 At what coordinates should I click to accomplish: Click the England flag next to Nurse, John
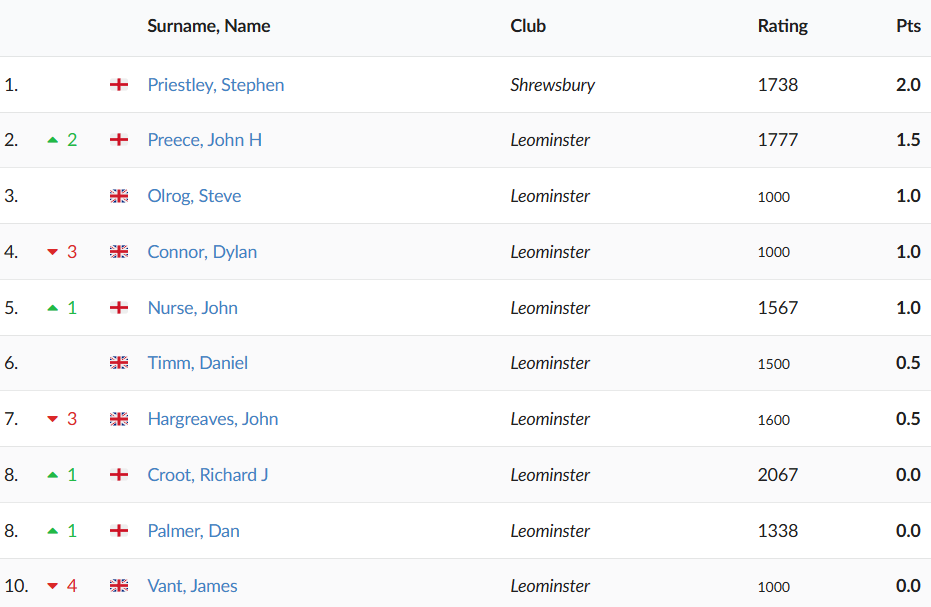[x=119, y=308]
